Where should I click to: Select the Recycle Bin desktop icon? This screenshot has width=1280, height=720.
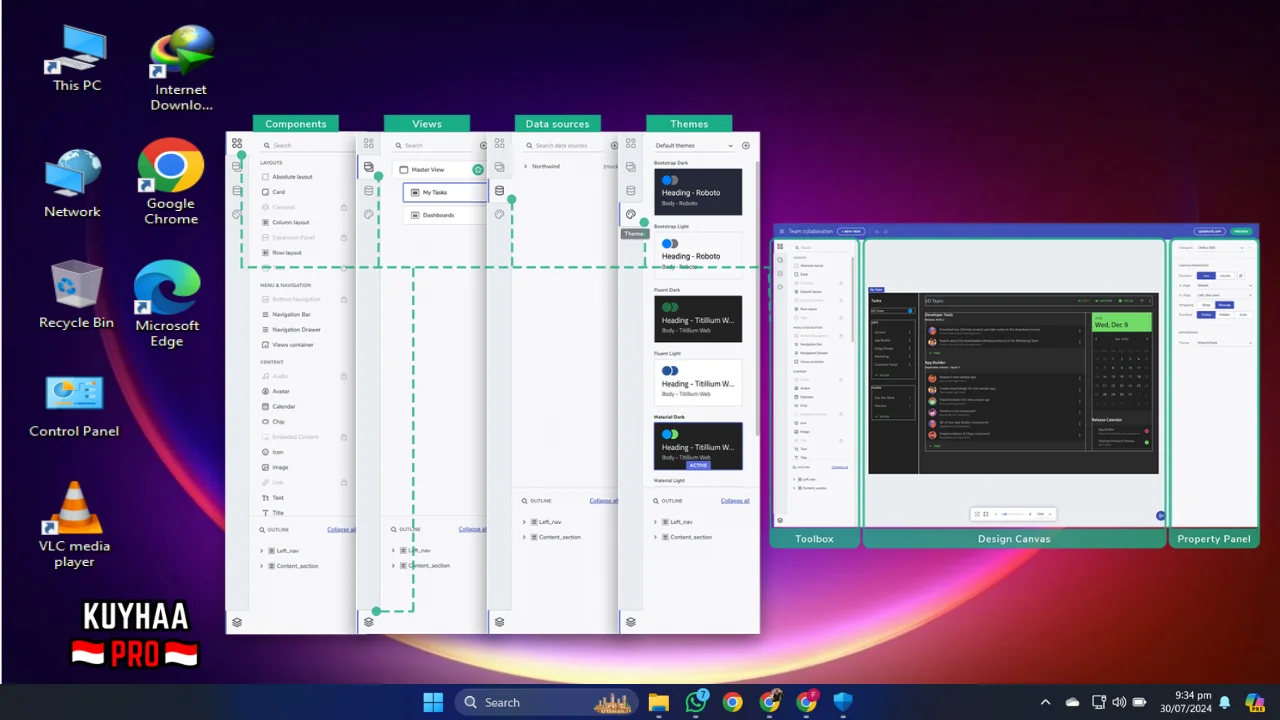point(76,295)
